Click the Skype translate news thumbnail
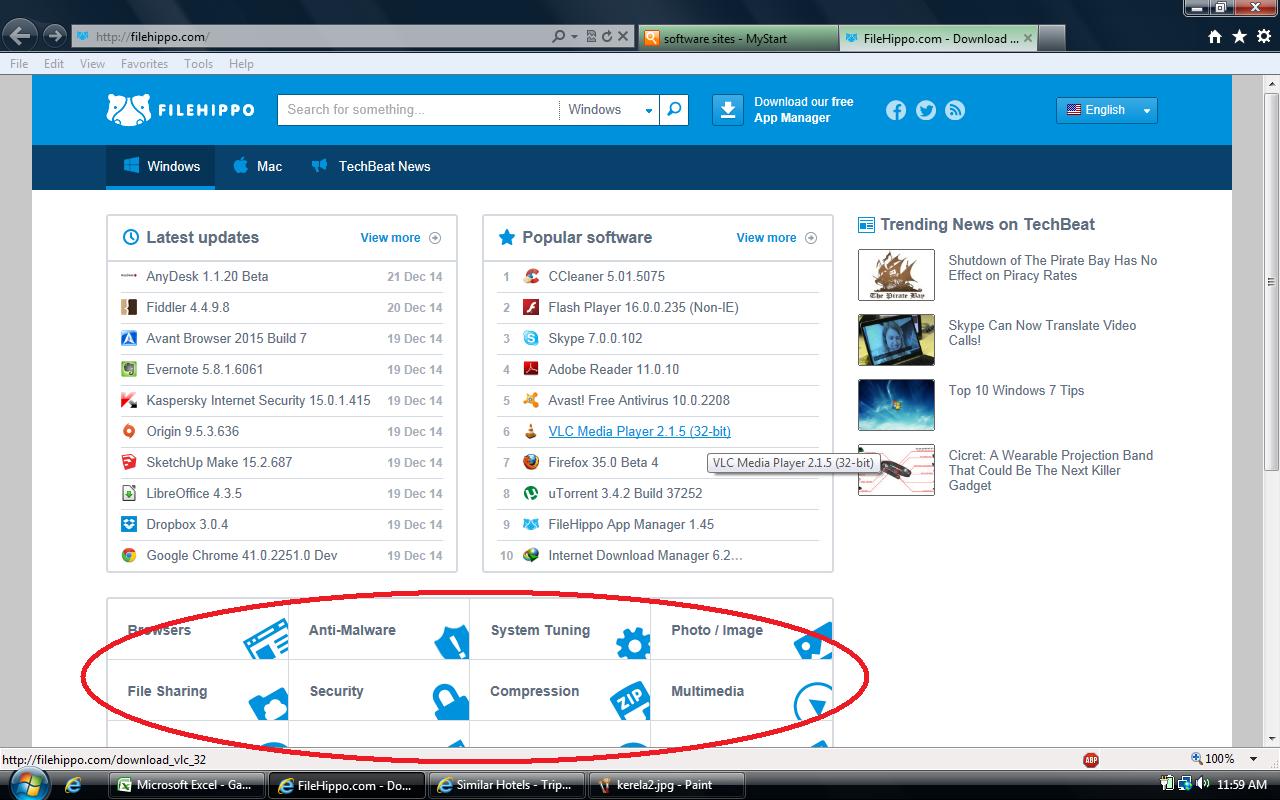 pyautogui.click(x=896, y=340)
